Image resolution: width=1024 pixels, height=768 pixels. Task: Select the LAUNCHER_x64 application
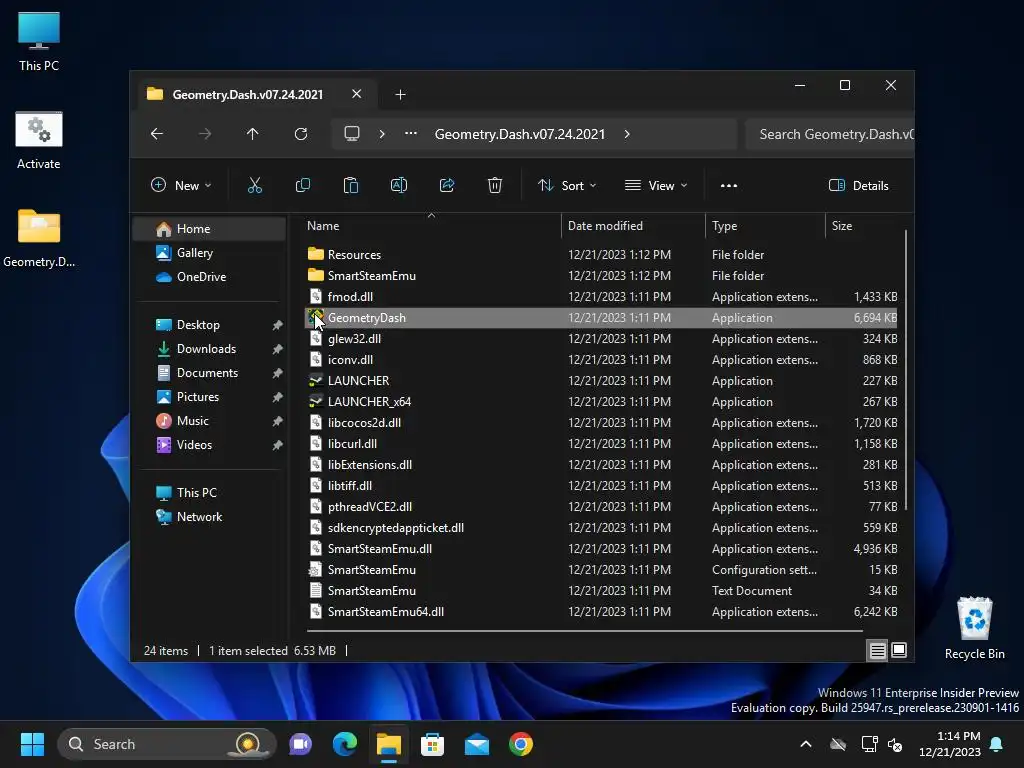(x=601, y=402)
